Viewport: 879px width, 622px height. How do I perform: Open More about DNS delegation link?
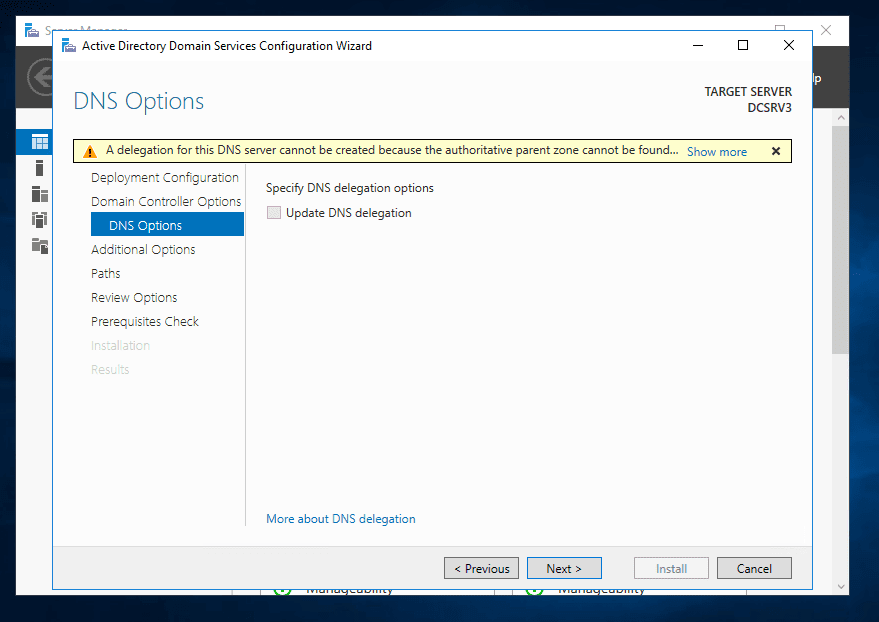[340, 519]
